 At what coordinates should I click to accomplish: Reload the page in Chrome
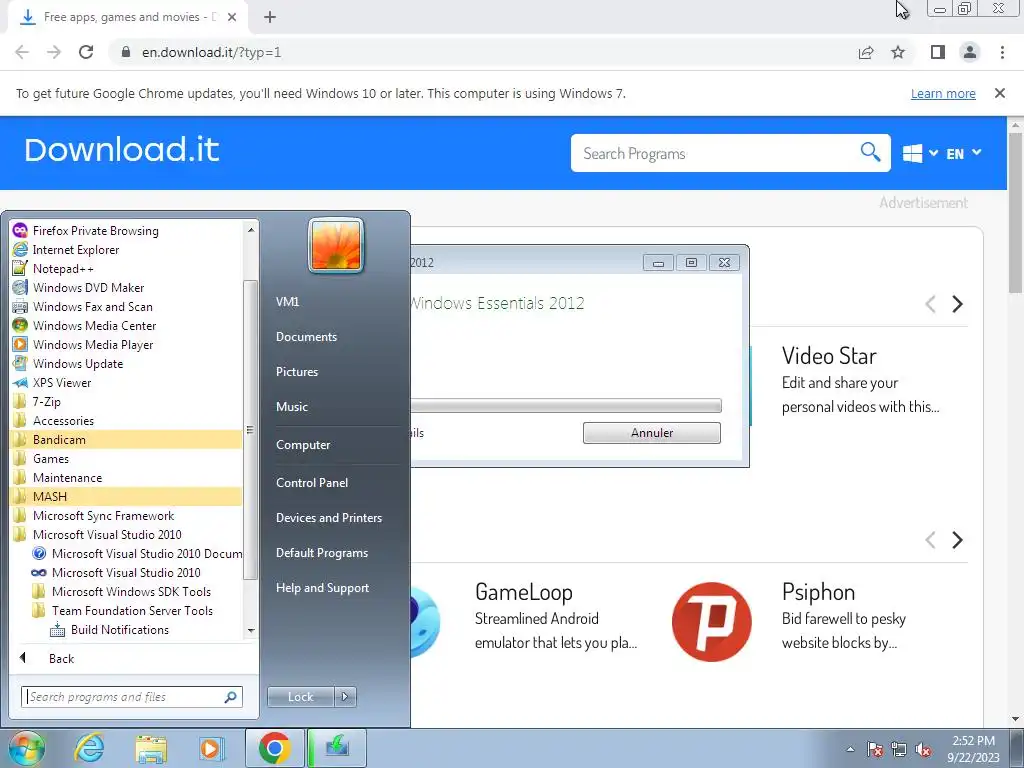pos(86,52)
